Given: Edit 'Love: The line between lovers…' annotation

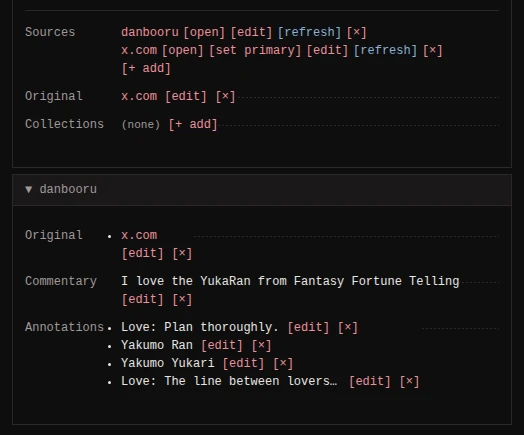Looking at the screenshot, I should pyautogui.click(x=370, y=381).
